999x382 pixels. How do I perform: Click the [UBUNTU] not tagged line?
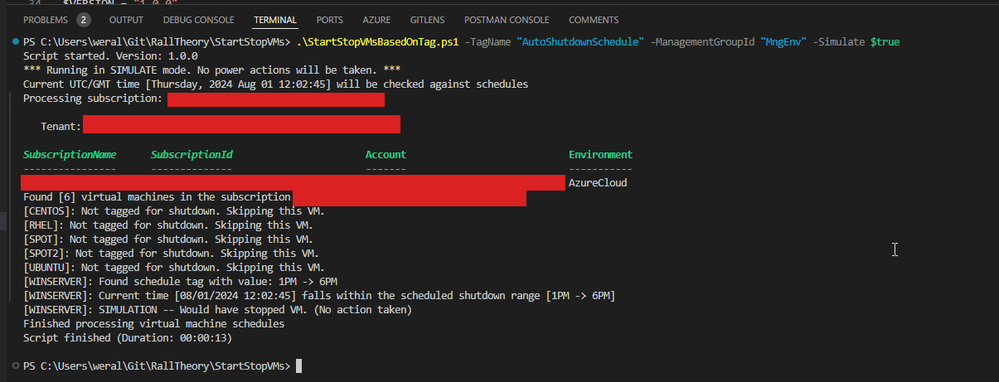(x=174, y=267)
